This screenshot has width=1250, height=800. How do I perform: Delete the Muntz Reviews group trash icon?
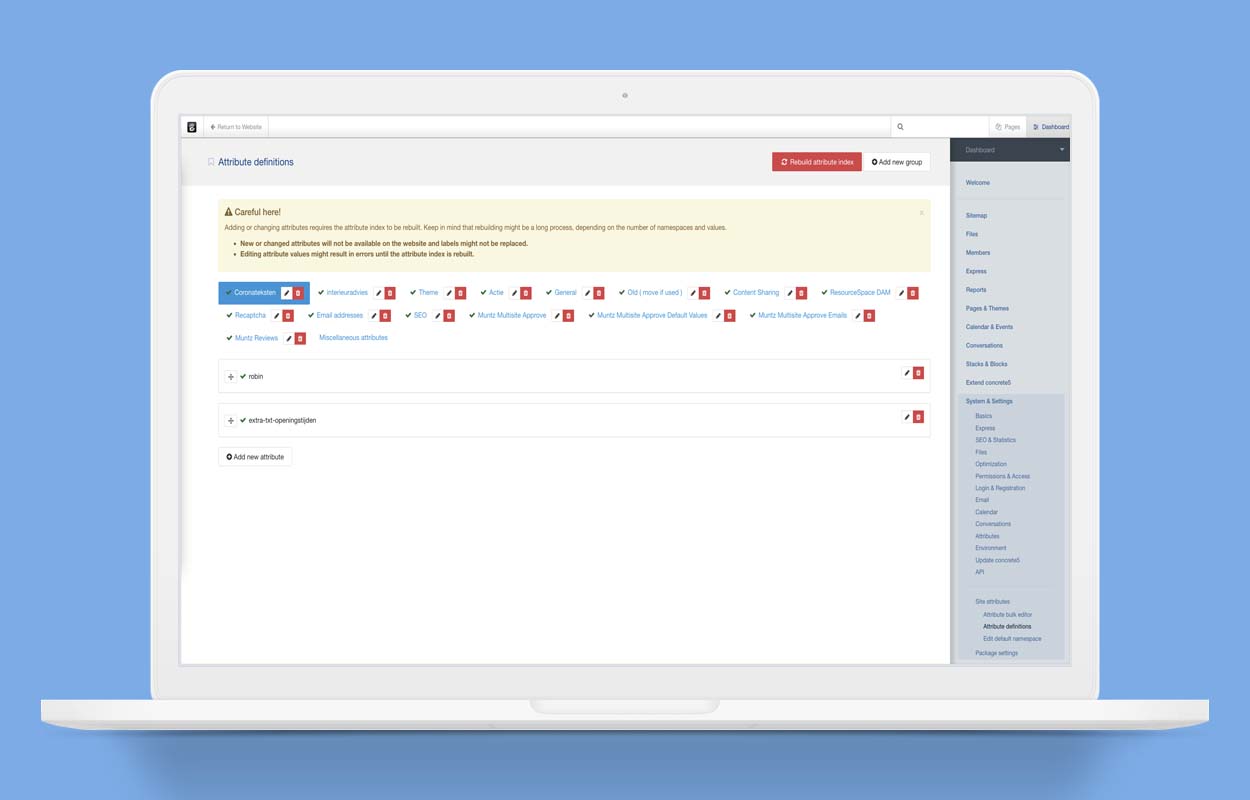300,339
